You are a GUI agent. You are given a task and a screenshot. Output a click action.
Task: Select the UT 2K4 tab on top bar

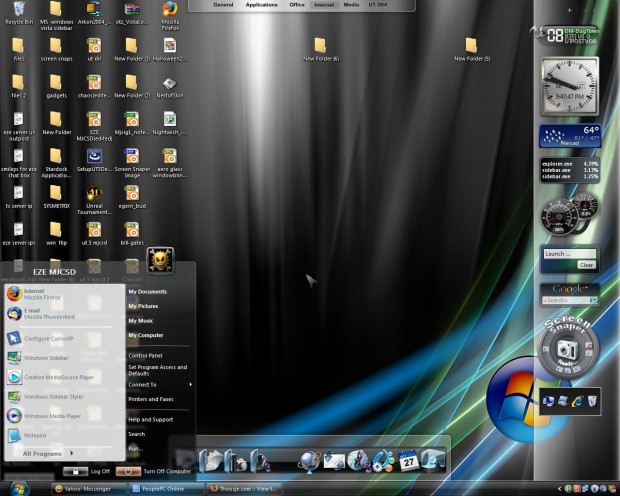click(378, 5)
